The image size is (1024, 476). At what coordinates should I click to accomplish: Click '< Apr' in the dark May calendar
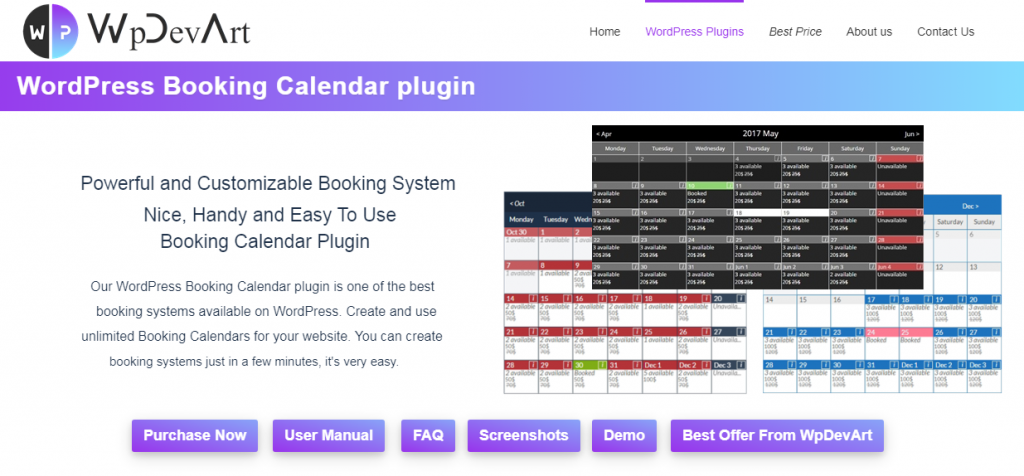(x=603, y=134)
